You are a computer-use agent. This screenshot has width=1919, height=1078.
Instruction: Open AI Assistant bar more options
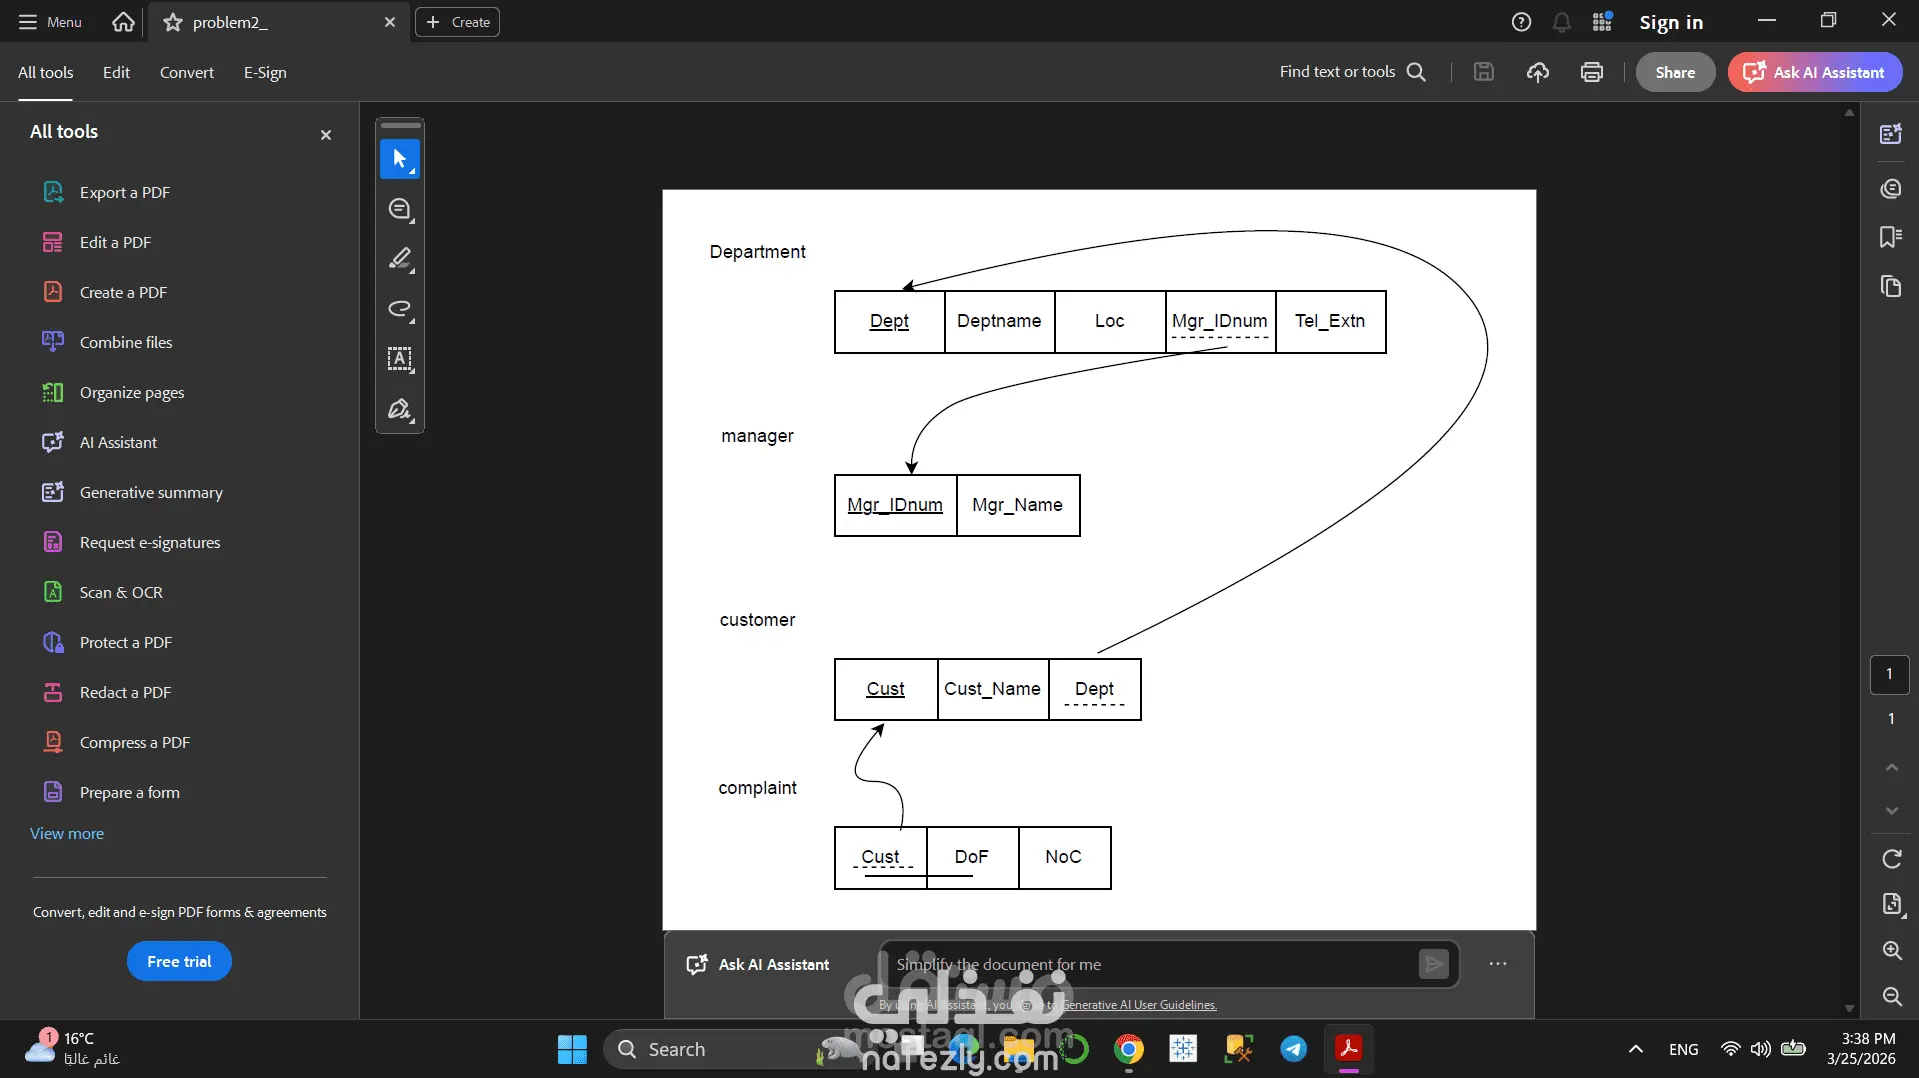click(x=1497, y=964)
